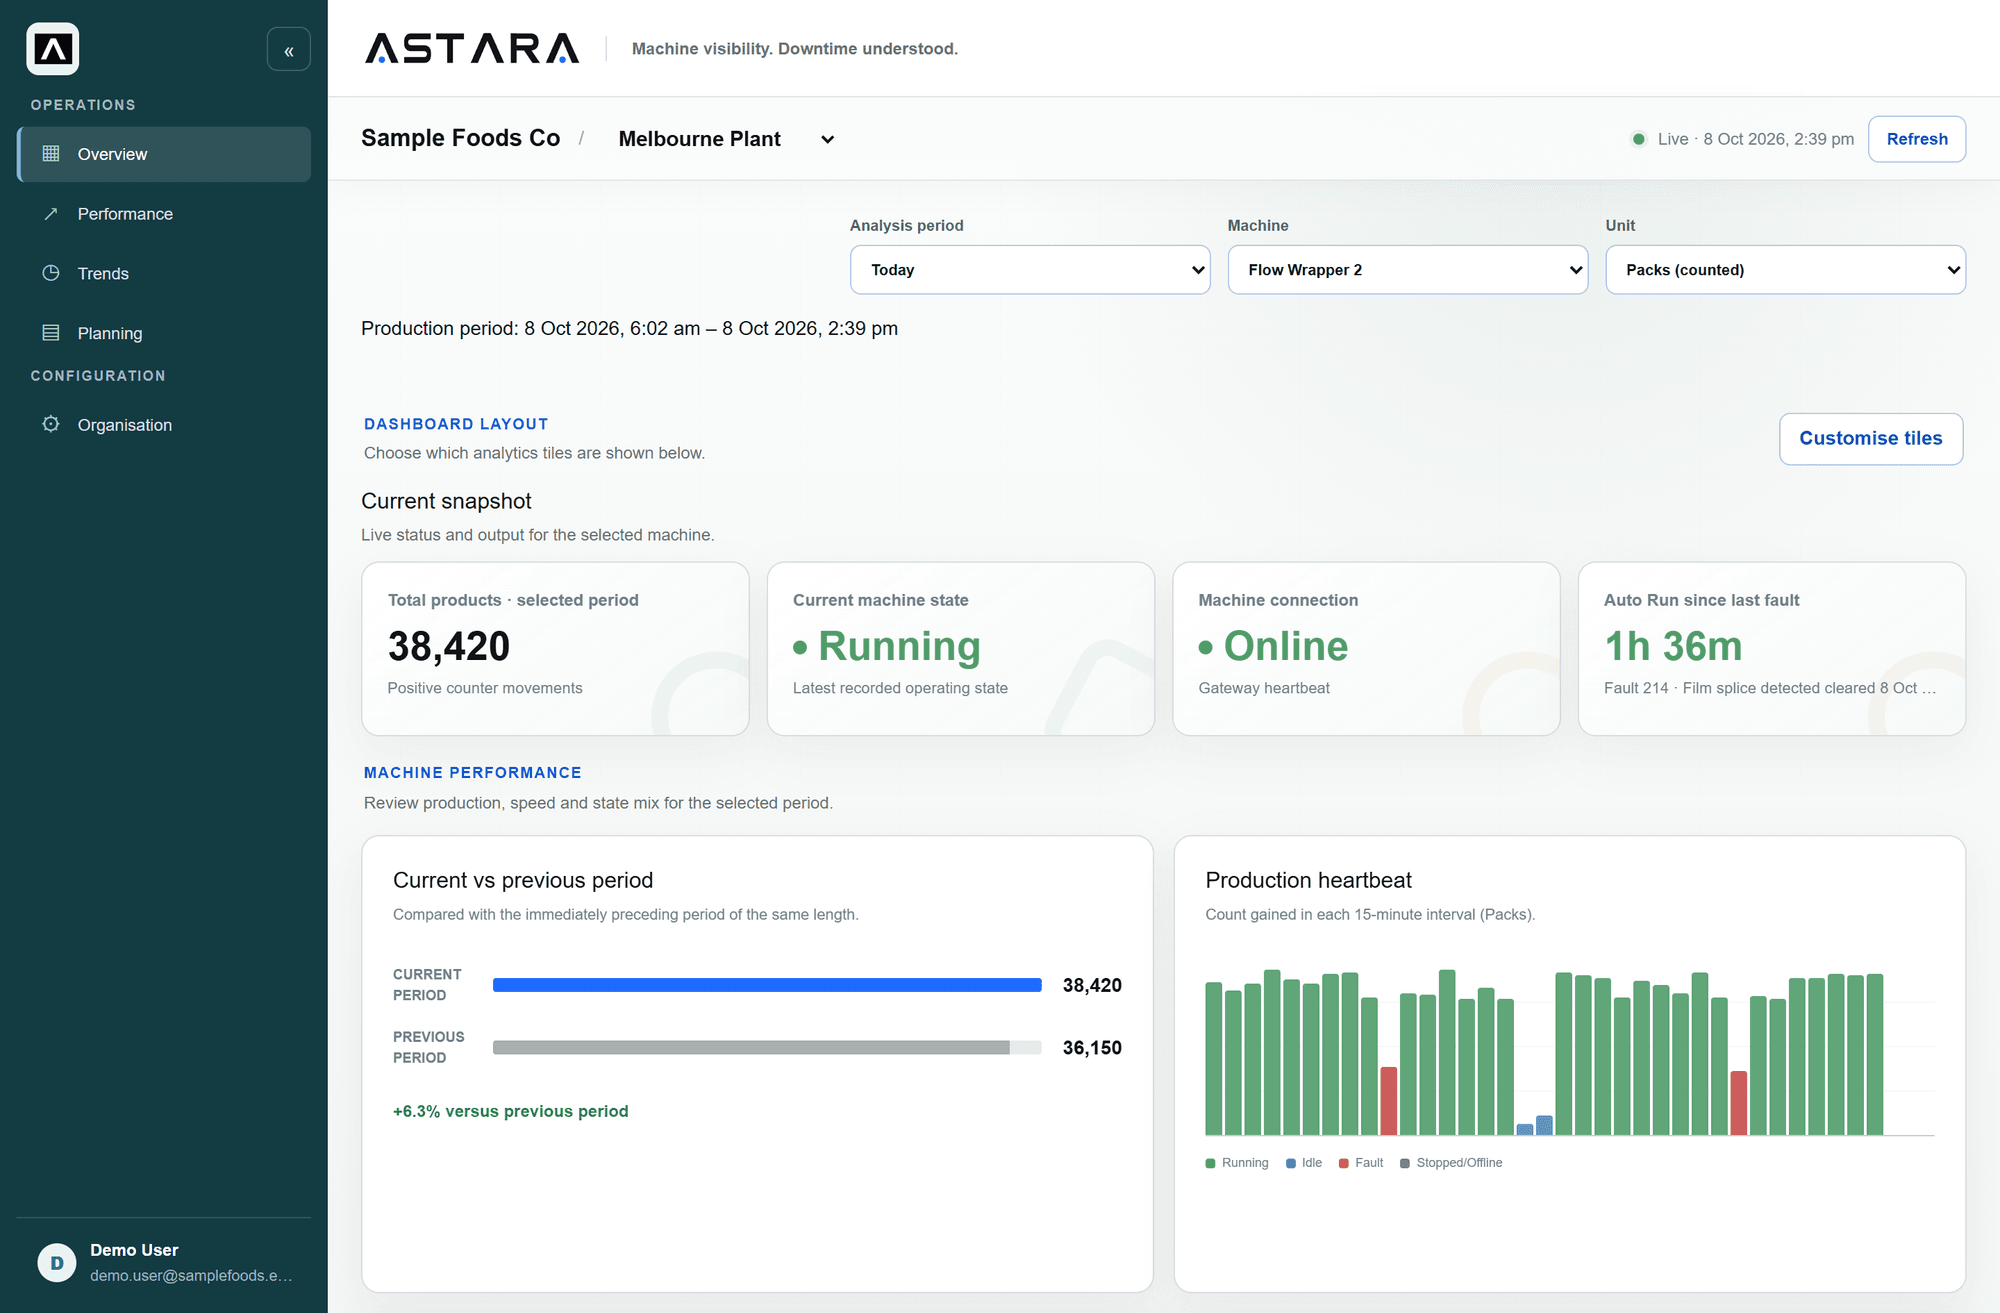
Task: Click the Overview grid icon
Action: (x=51, y=153)
